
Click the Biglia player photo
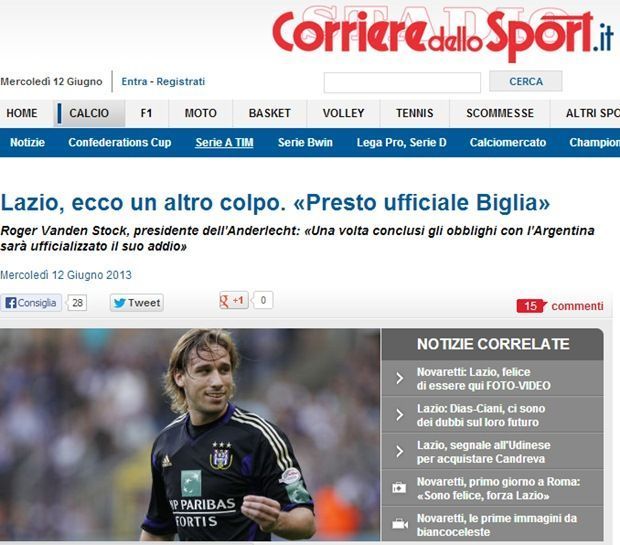pos(190,434)
